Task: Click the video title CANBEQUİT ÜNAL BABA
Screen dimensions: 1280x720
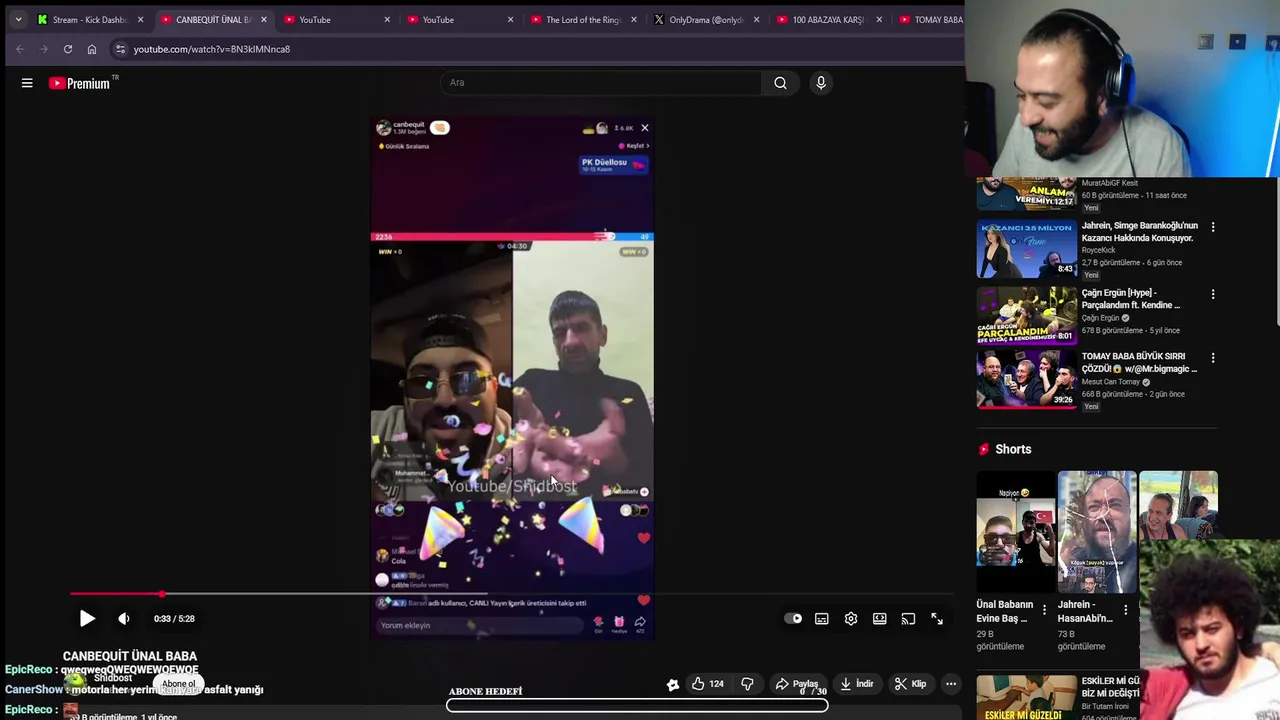Action: (x=130, y=656)
